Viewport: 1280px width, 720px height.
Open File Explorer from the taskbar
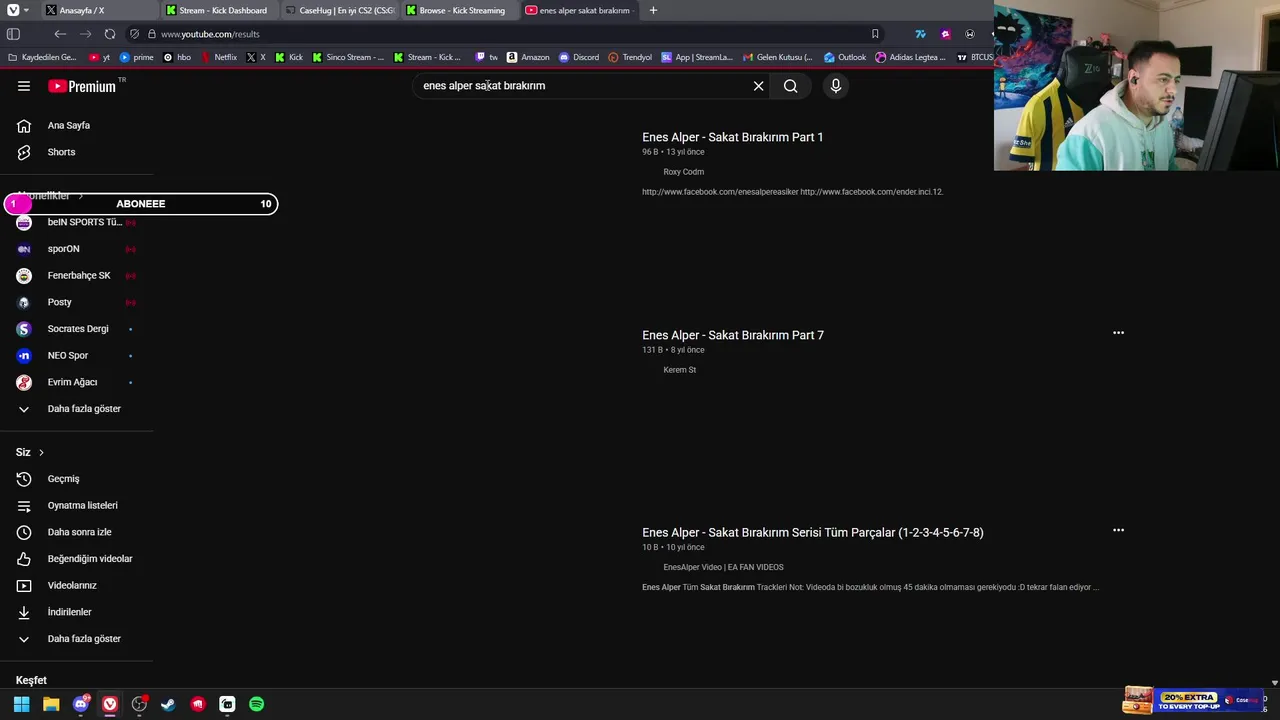(x=51, y=704)
